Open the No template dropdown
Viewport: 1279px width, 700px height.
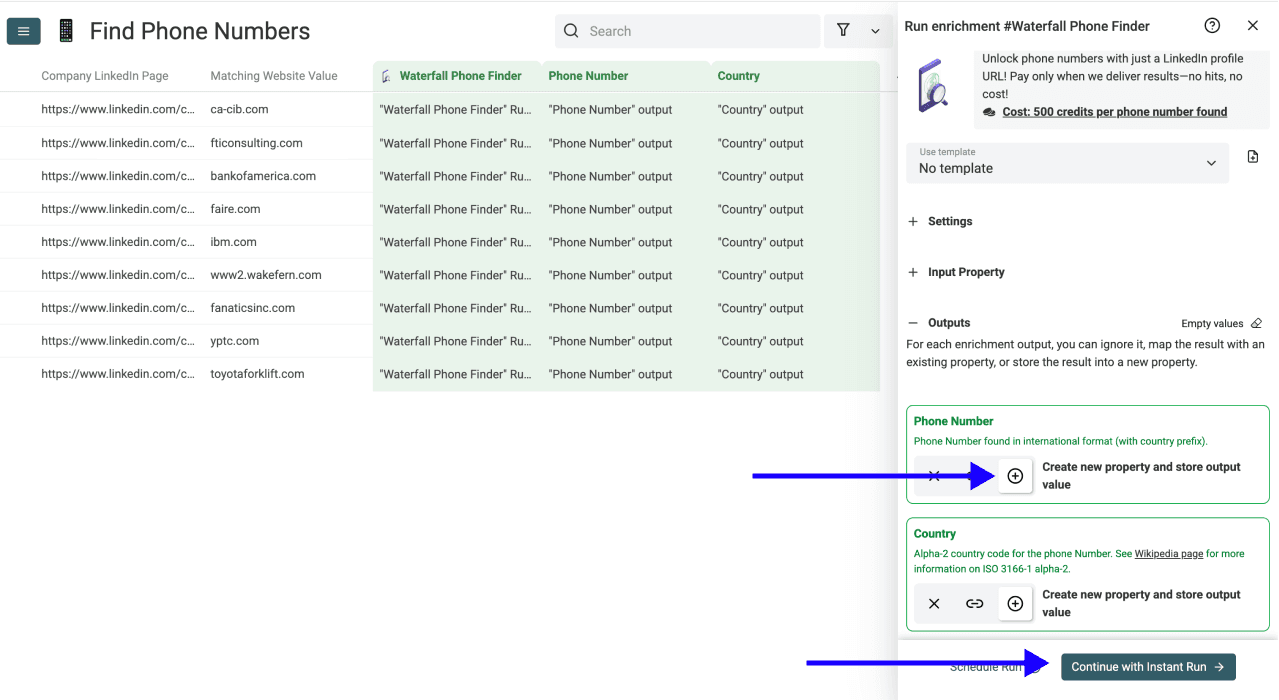(x=1067, y=163)
